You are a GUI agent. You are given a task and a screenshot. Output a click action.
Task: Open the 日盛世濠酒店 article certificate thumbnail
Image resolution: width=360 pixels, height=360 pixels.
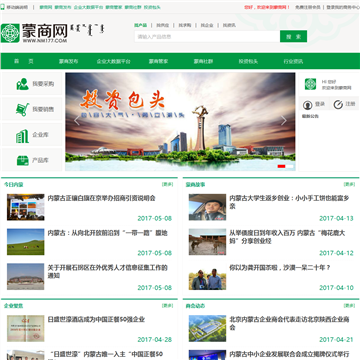pos(26,328)
